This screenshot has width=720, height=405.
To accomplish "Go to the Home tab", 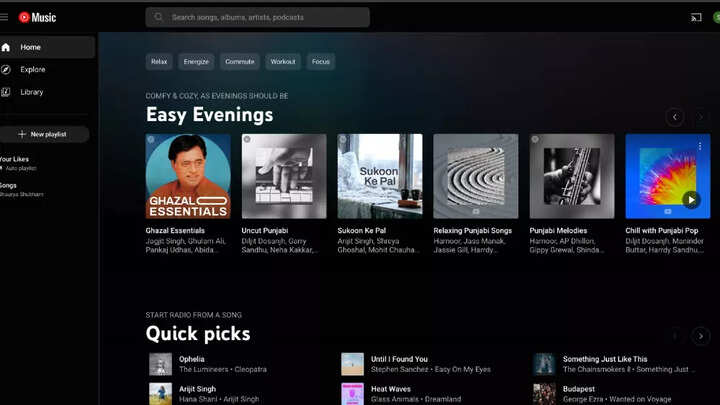I will pos(30,47).
